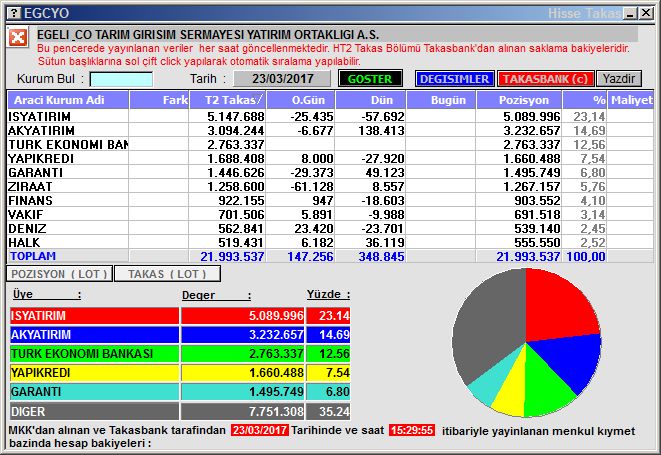Click legend value 5.089.996
Screen dimensions: 661x455
tap(276, 315)
